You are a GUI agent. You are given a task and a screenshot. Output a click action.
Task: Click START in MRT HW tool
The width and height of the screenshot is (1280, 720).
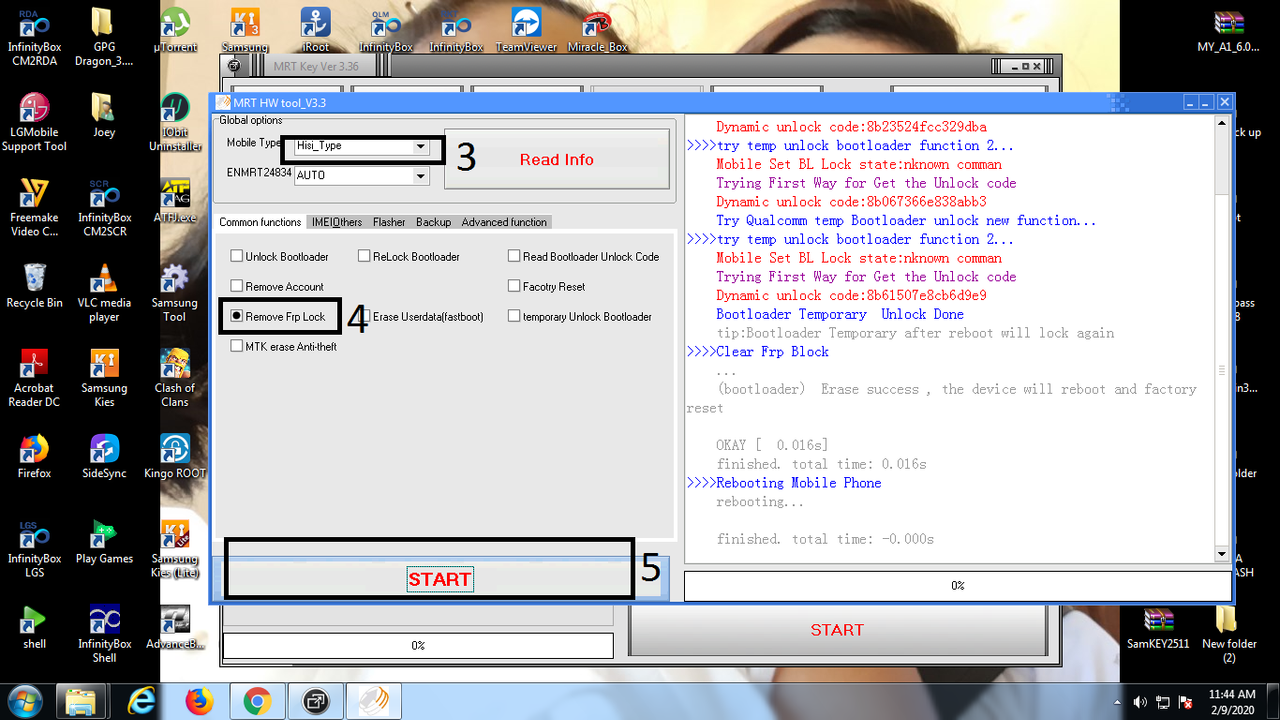click(x=439, y=579)
